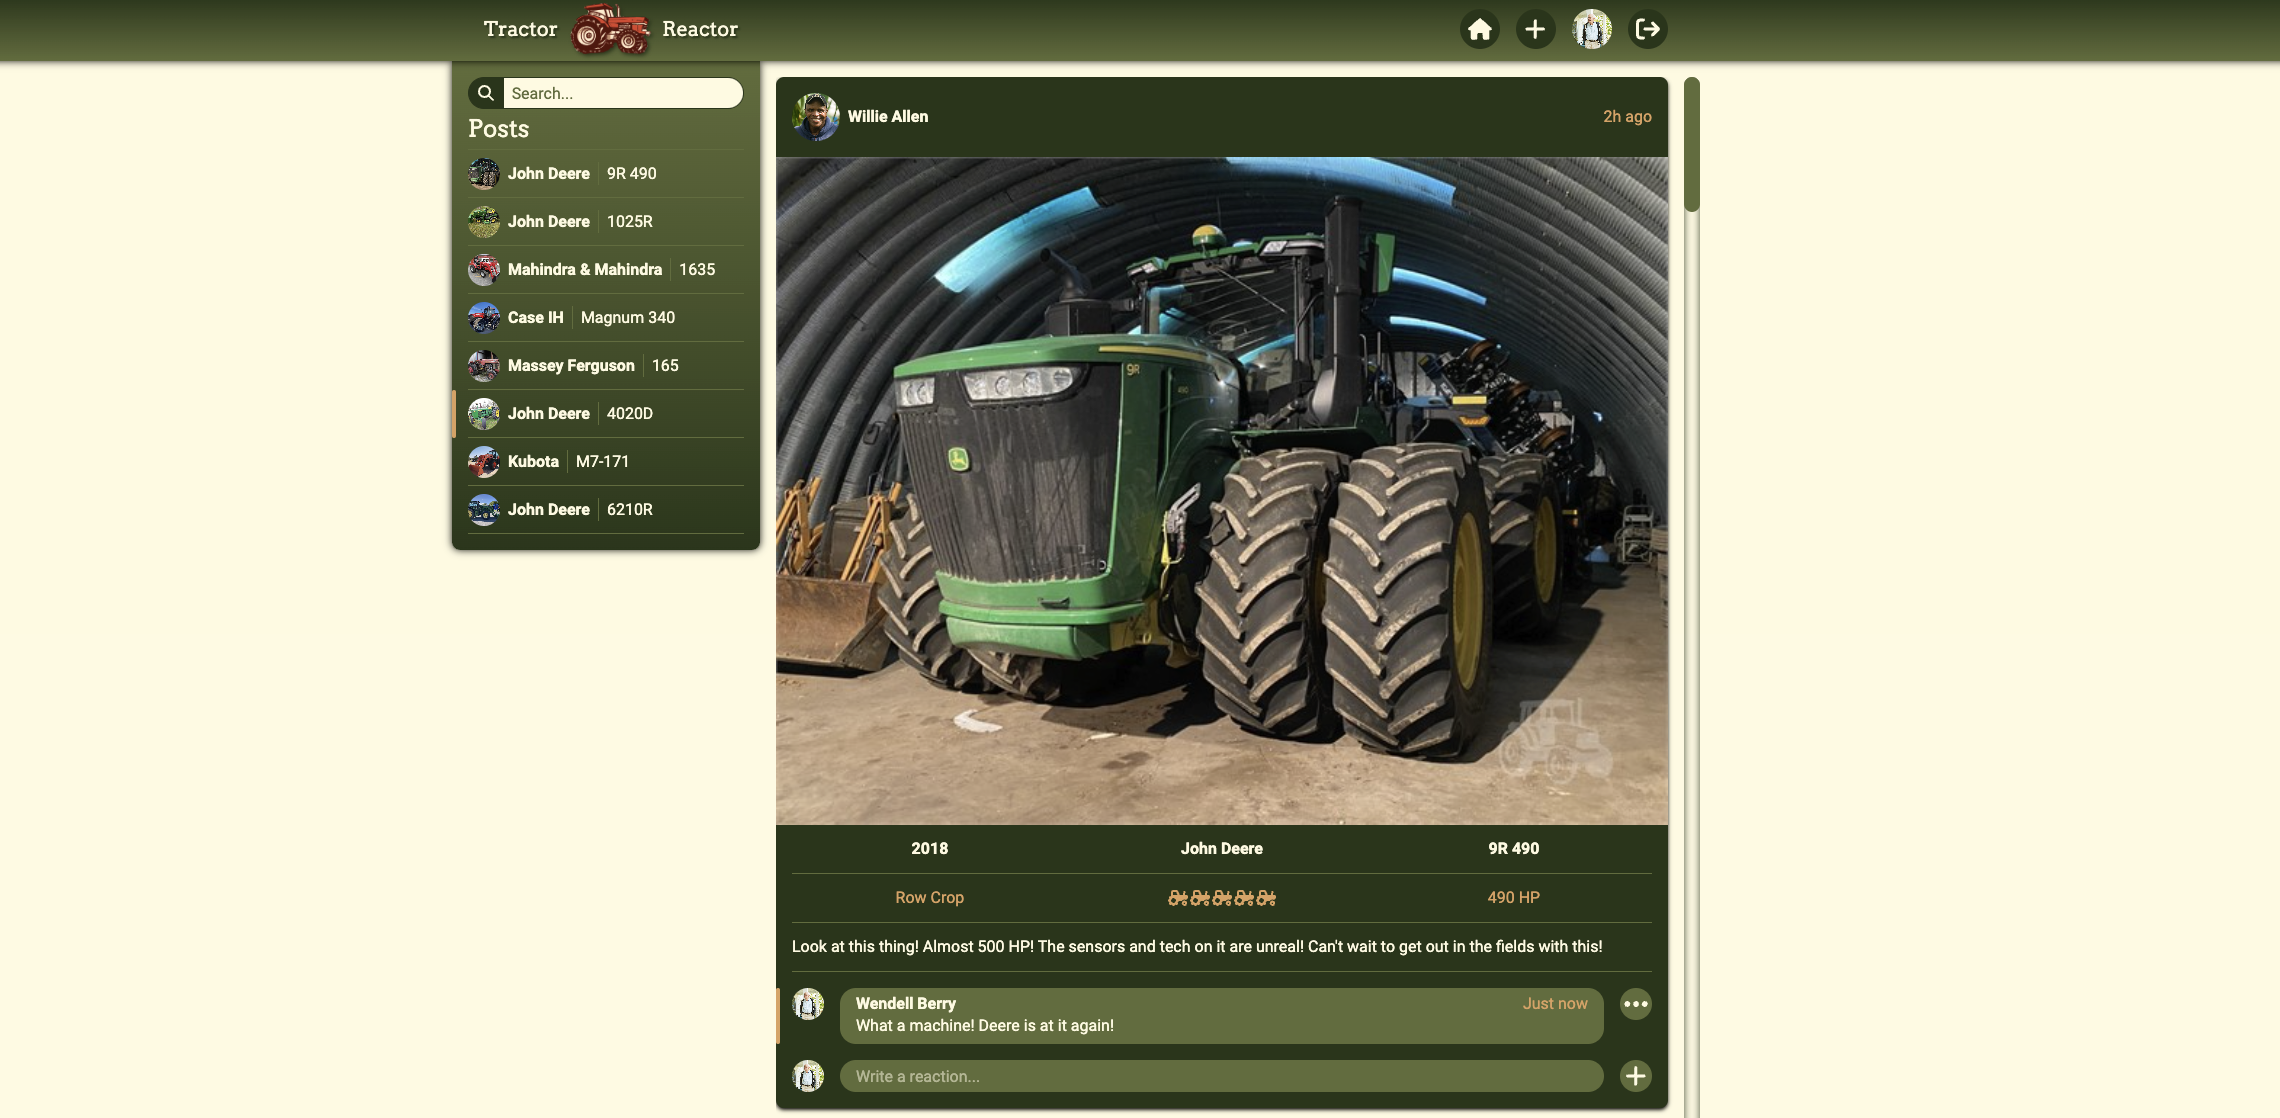Click the five-tractor rating indicator
Screen dimensions: 2280x1118
[1221, 898]
